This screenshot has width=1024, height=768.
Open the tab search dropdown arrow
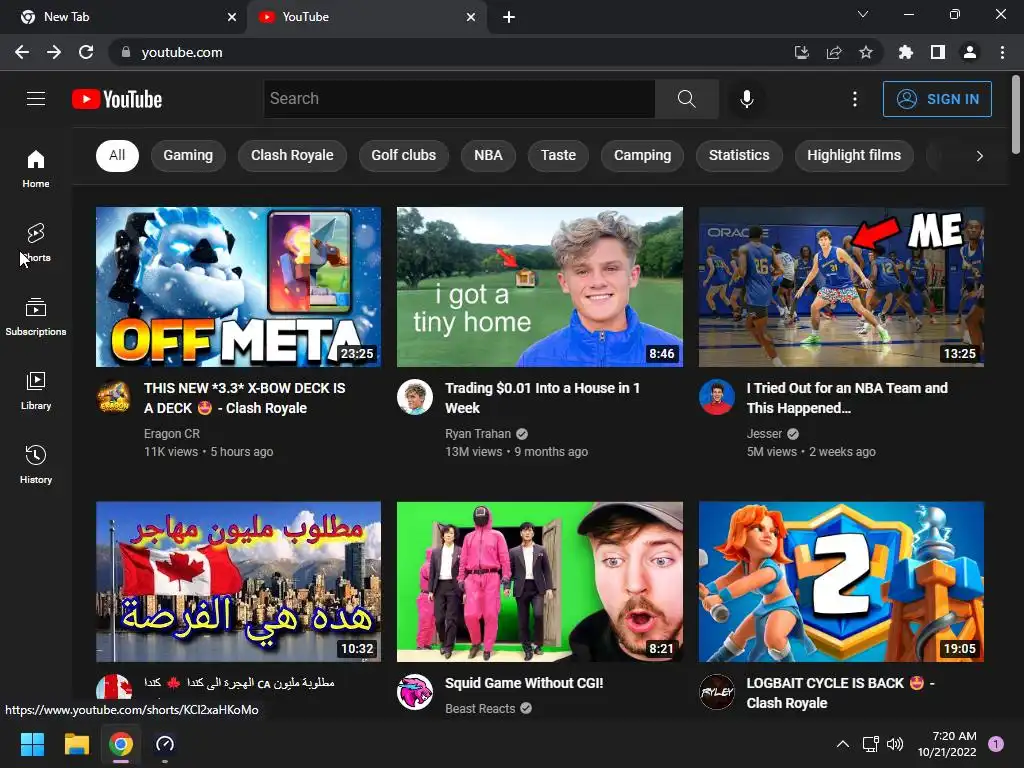pyautogui.click(x=863, y=14)
